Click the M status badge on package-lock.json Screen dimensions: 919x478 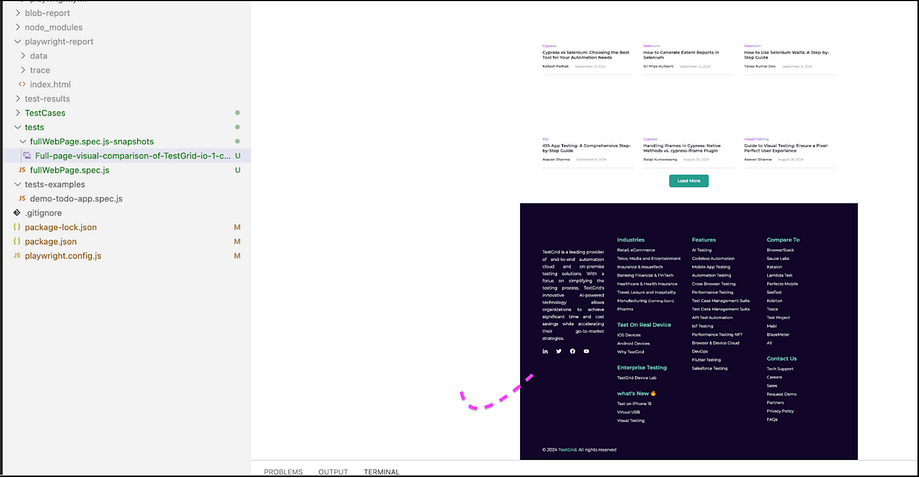(237, 227)
